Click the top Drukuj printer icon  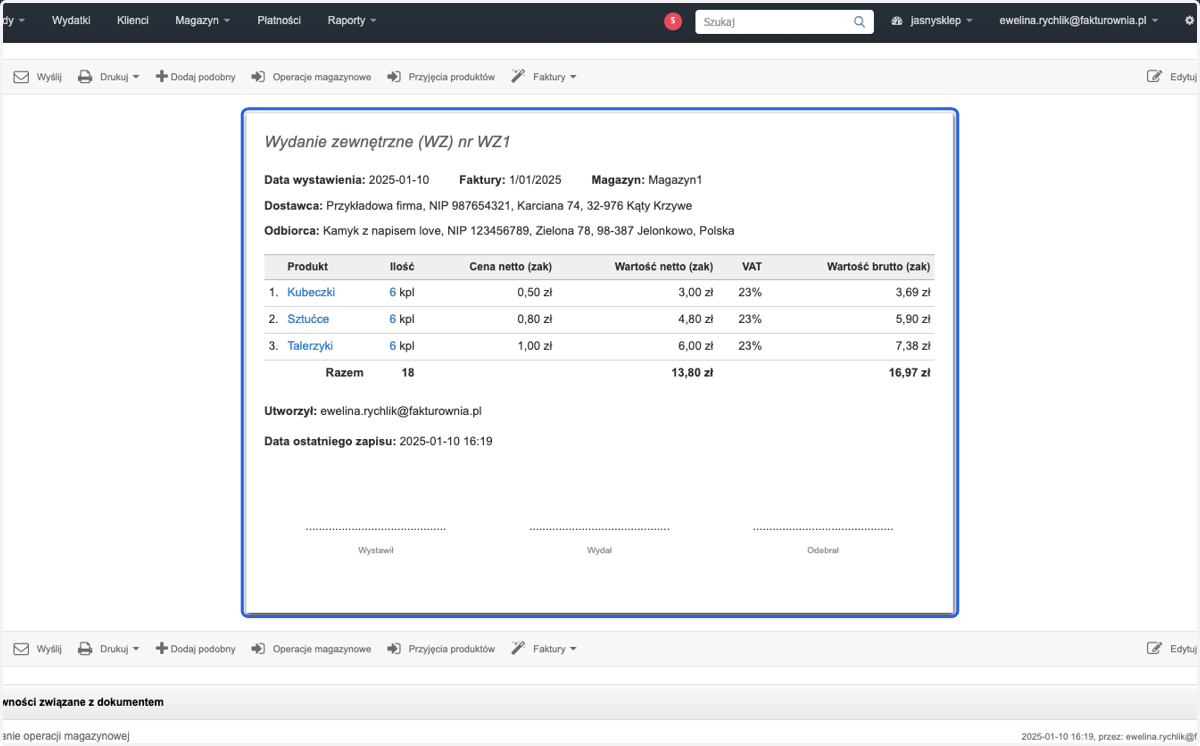(85, 77)
